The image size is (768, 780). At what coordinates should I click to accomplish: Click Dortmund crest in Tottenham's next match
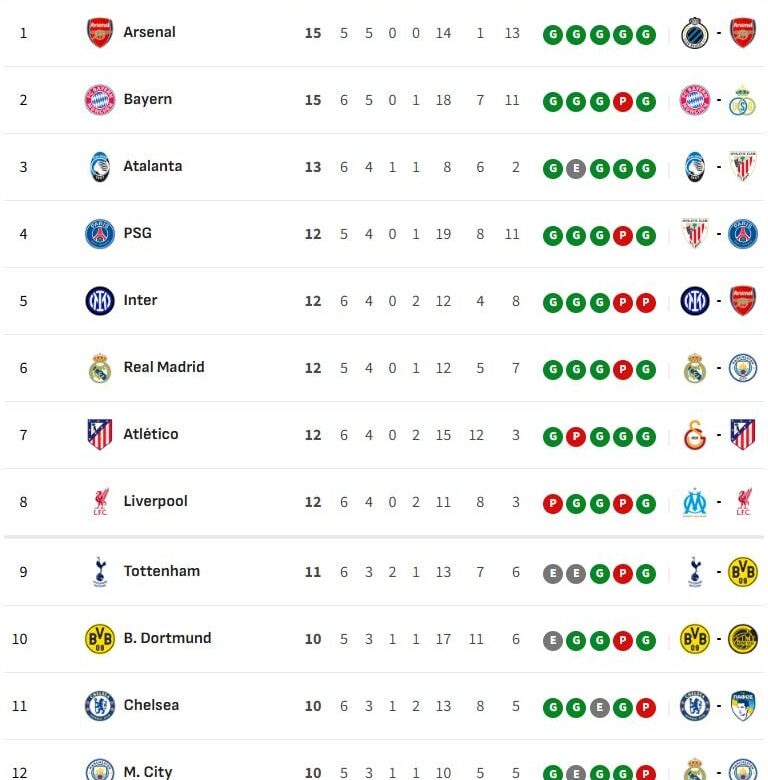point(743,572)
